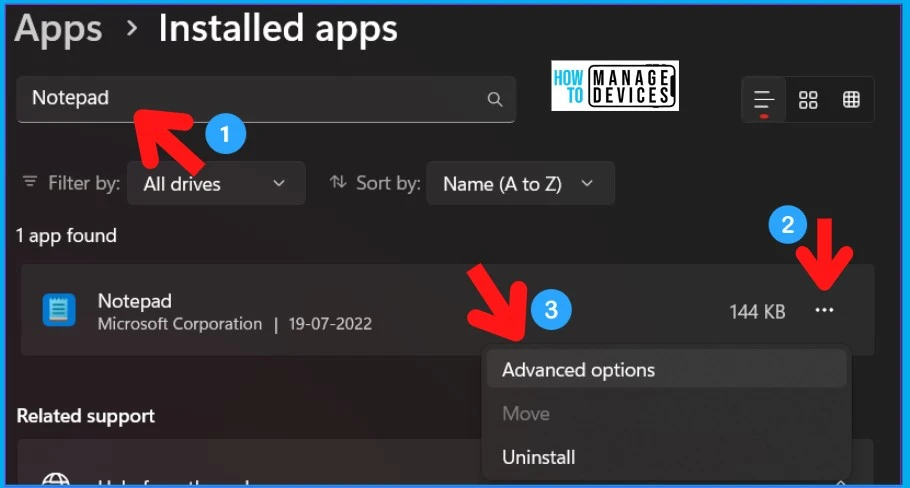Viewport: 910px width, 488px height.
Task: Click the Notepad app name text
Action: (135, 301)
